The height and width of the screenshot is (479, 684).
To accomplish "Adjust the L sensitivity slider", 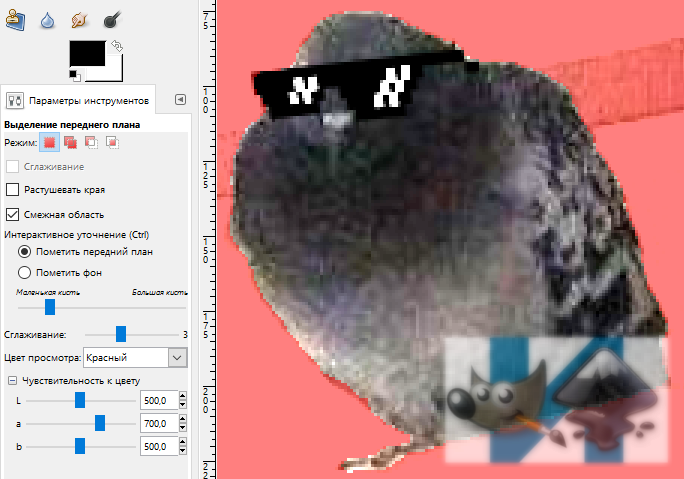I will pyautogui.click(x=80, y=400).
